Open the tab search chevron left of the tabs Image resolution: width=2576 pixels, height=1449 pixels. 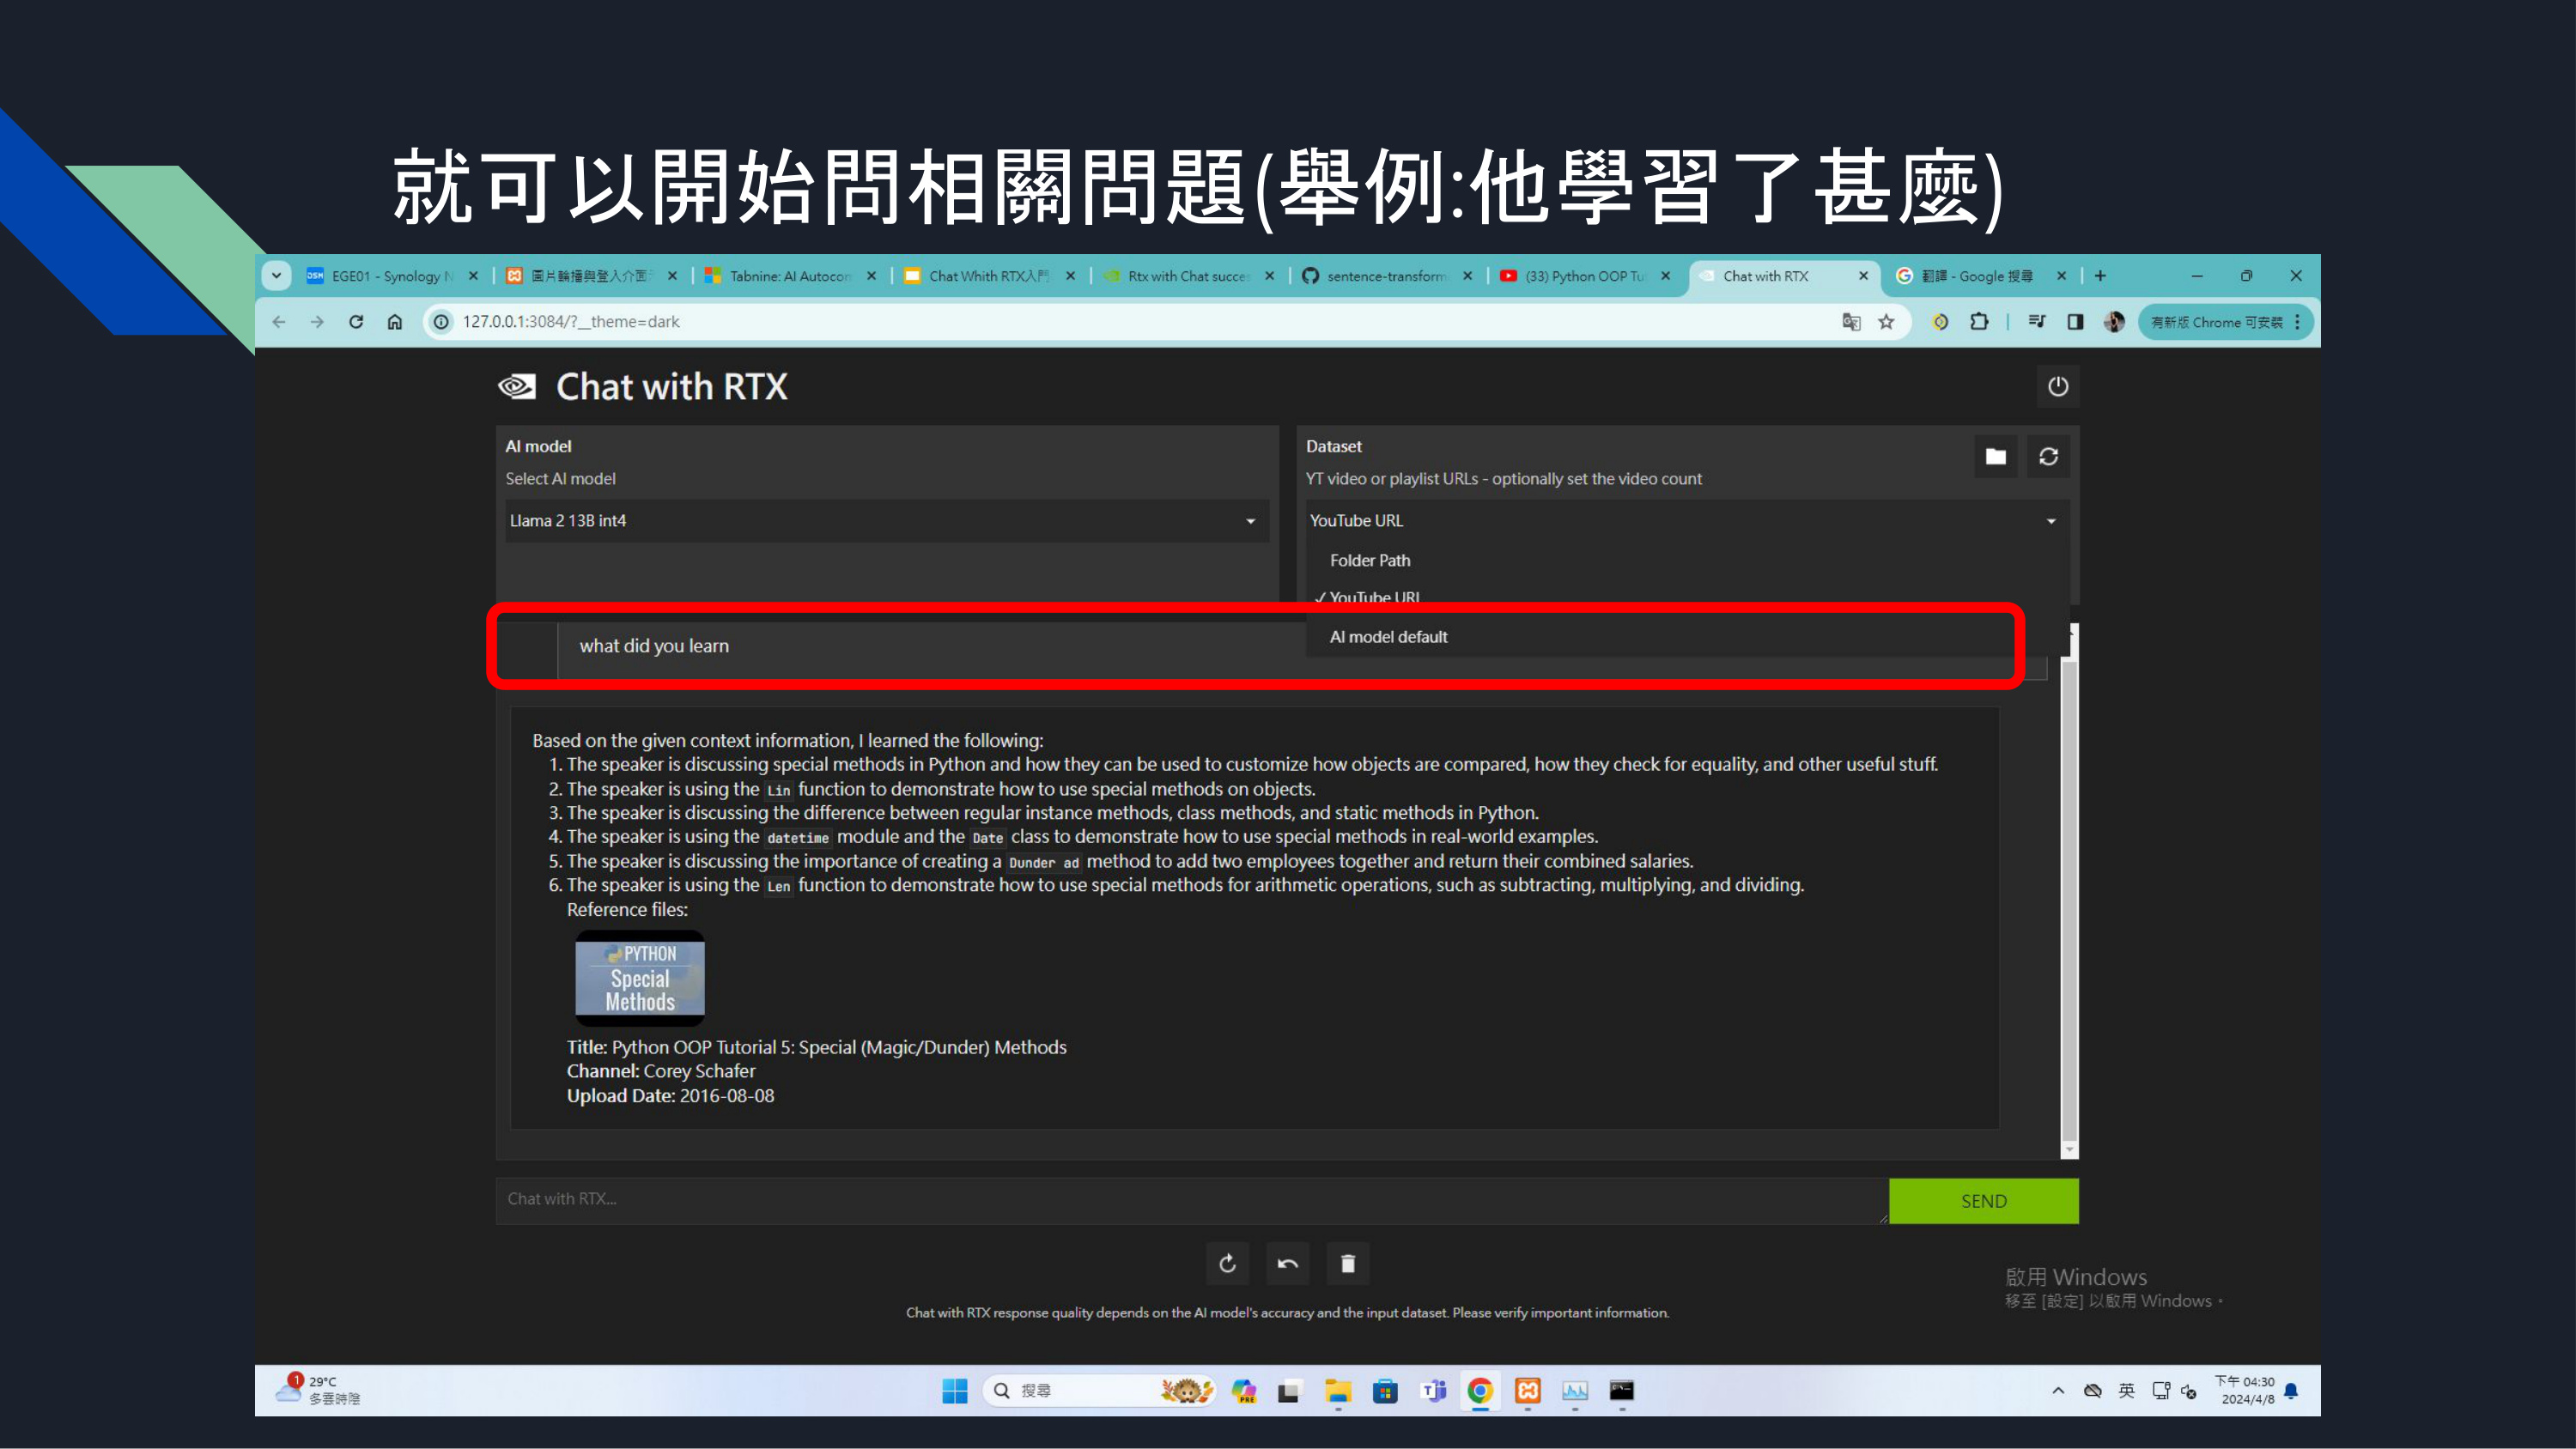276,276
